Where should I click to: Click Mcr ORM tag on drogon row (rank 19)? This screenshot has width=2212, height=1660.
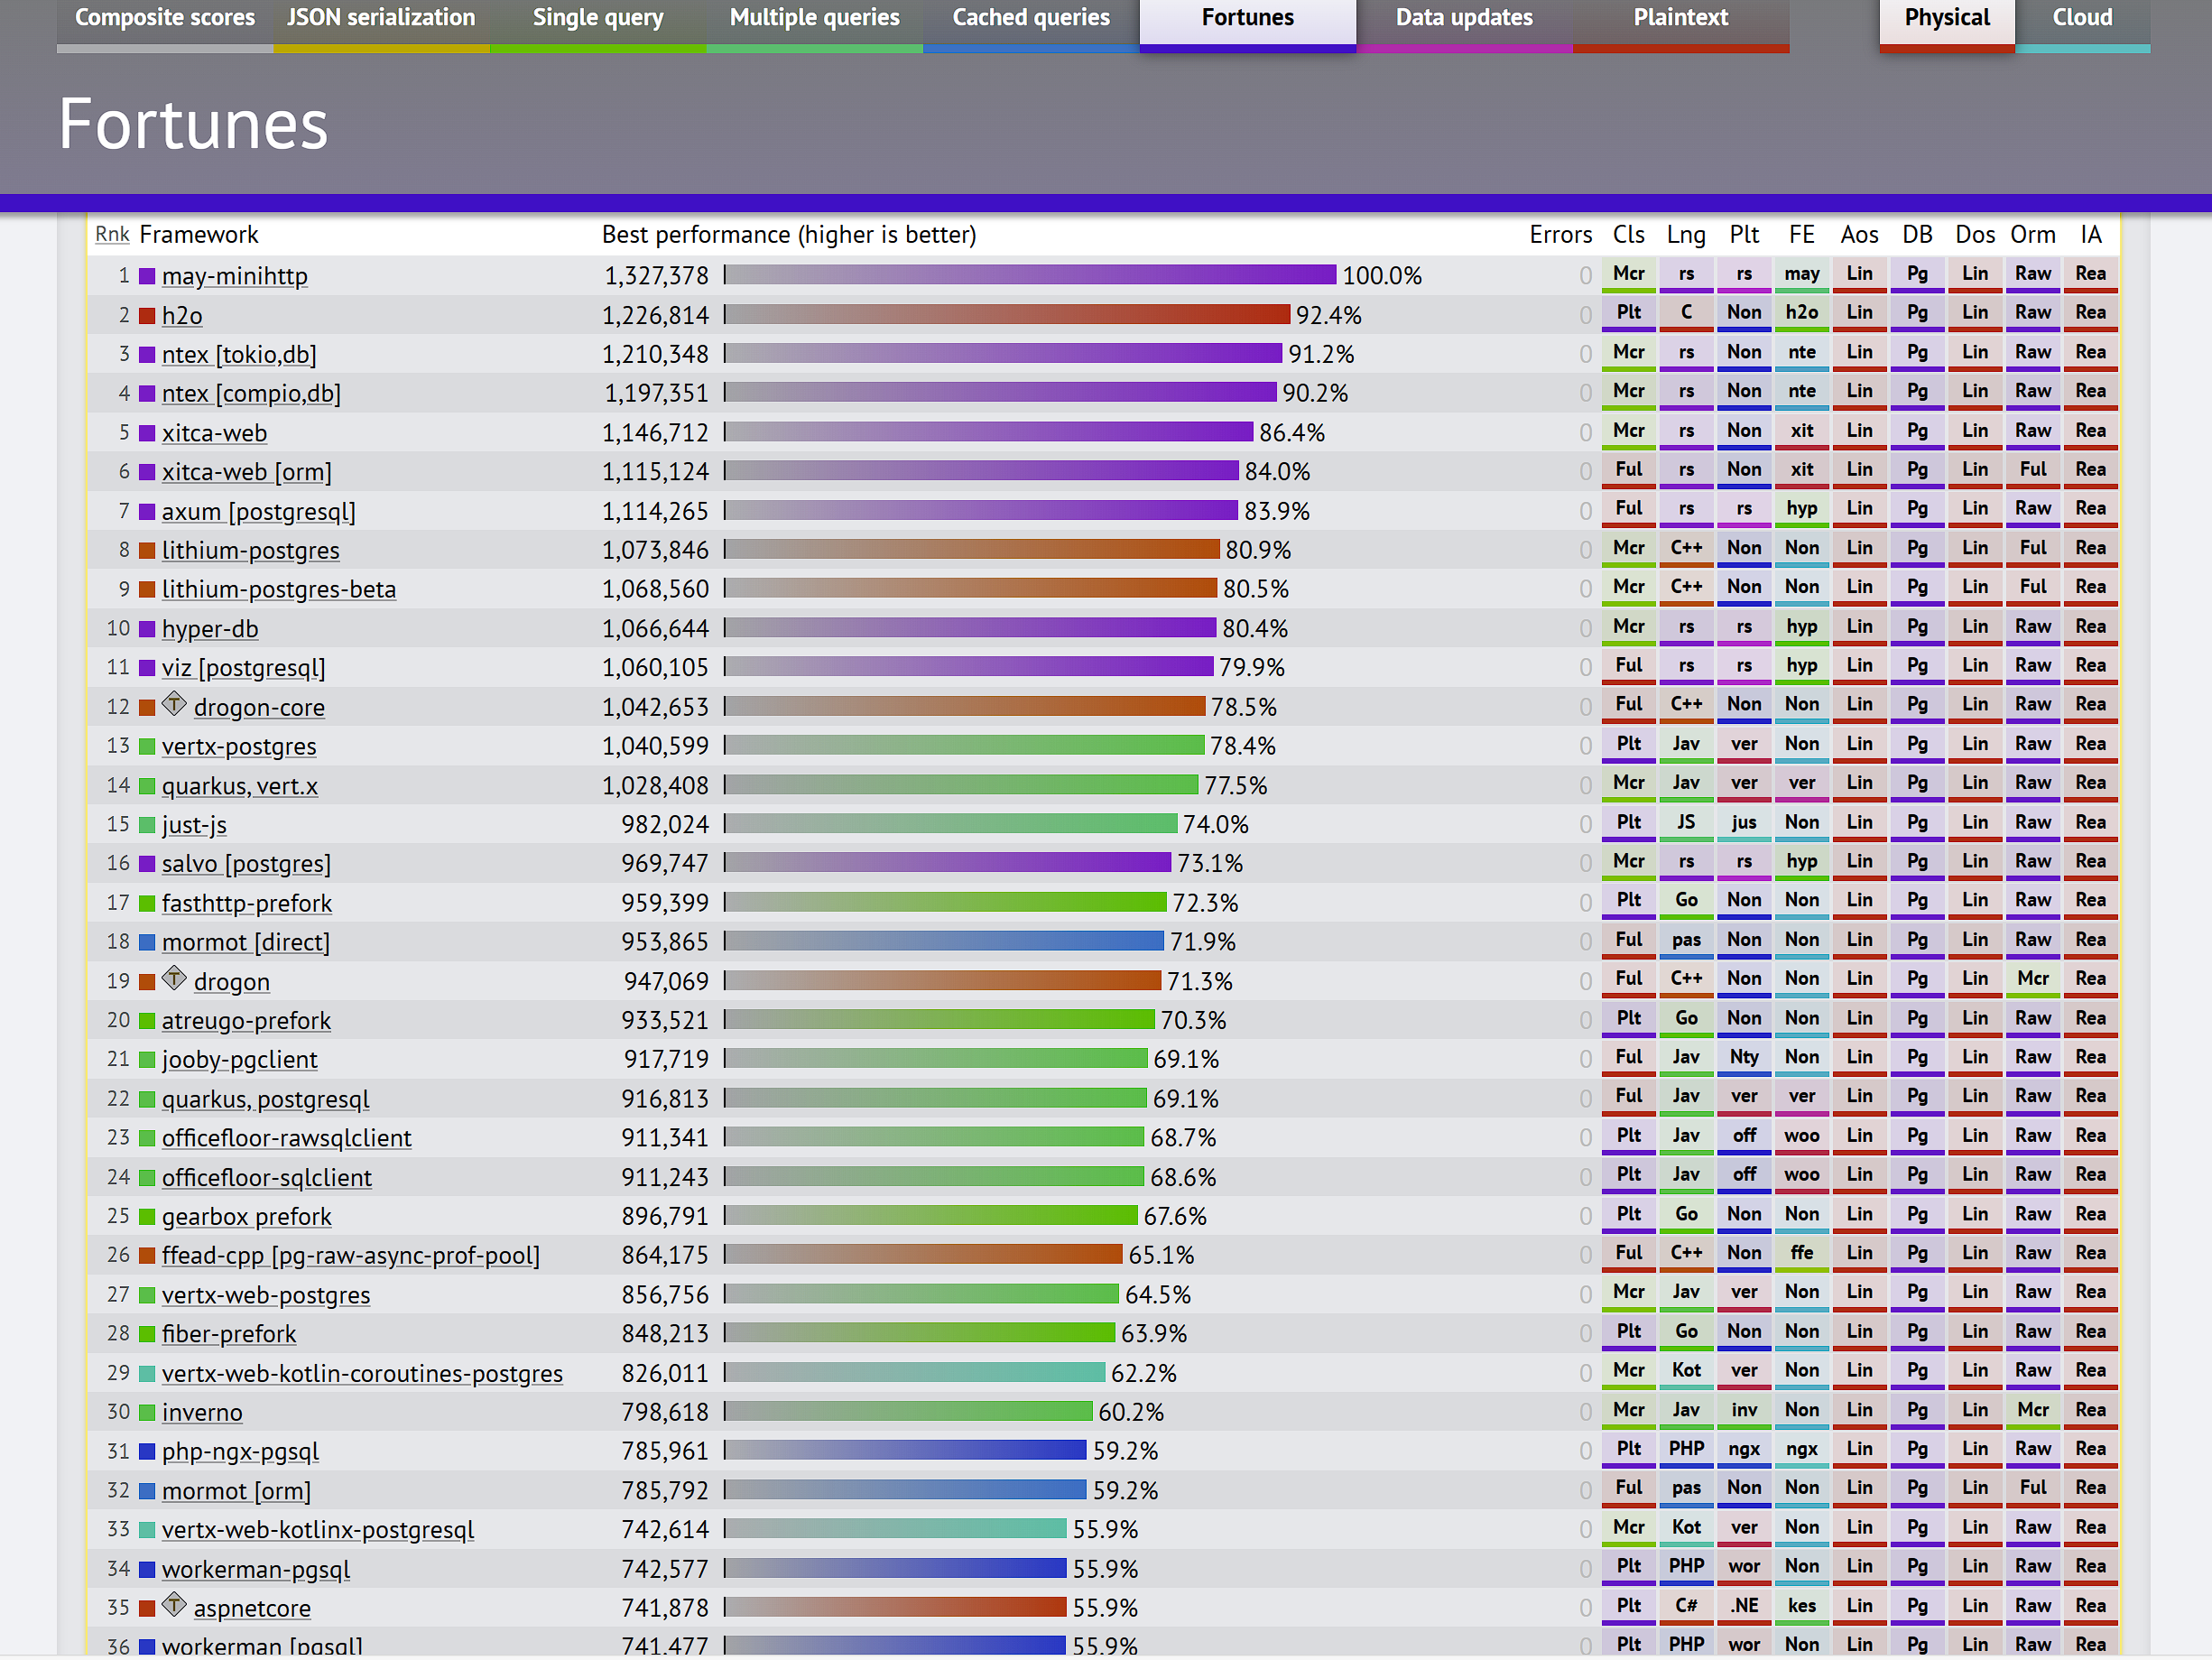(x=2033, y=980)
